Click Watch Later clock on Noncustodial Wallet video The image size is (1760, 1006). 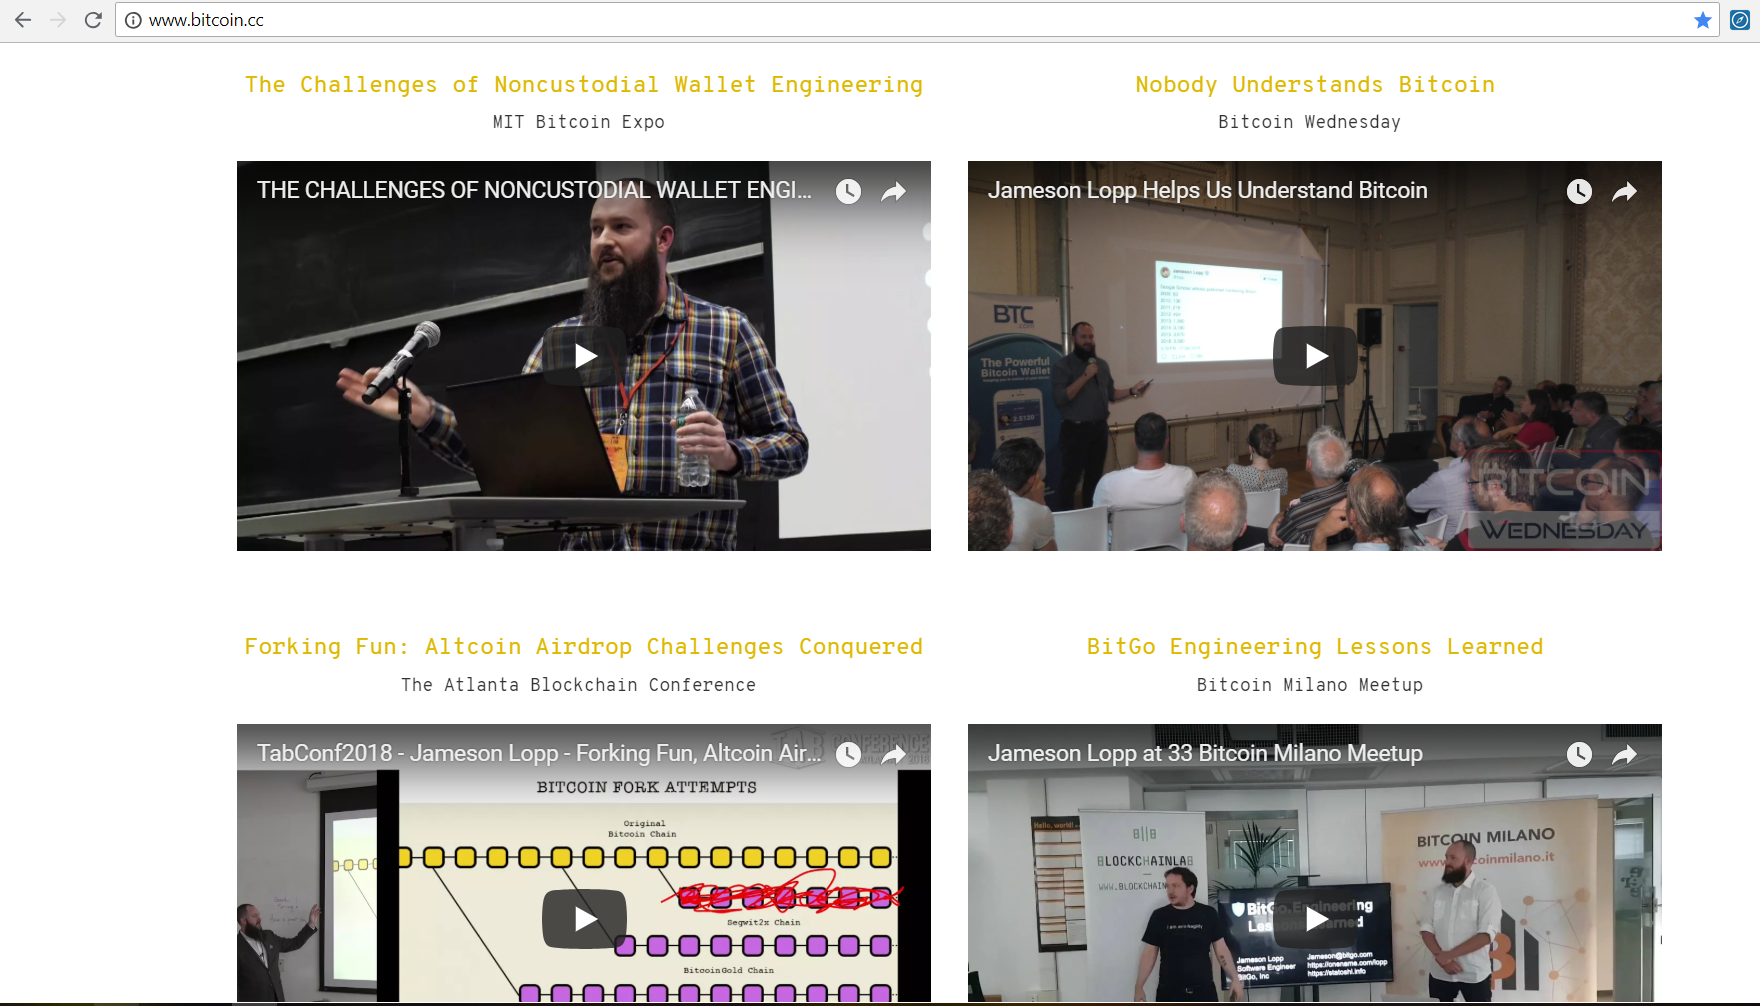[x=848, y=191]
